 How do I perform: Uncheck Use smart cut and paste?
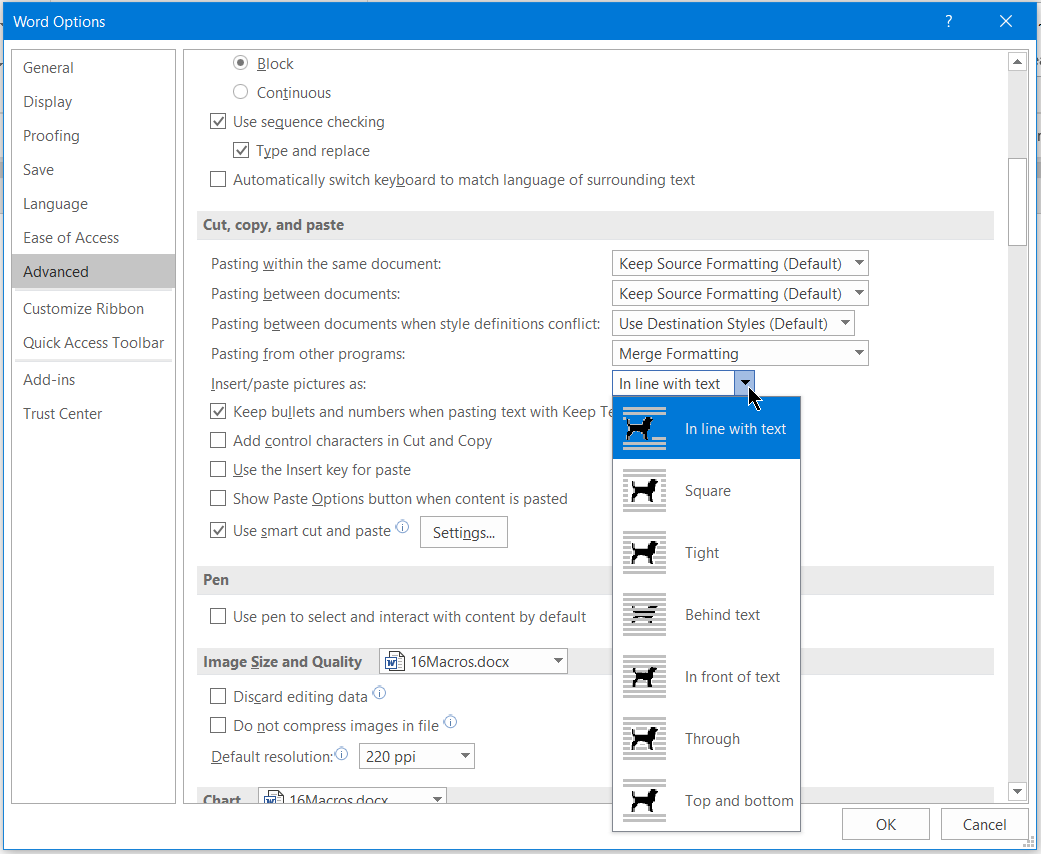pos(218,530)
